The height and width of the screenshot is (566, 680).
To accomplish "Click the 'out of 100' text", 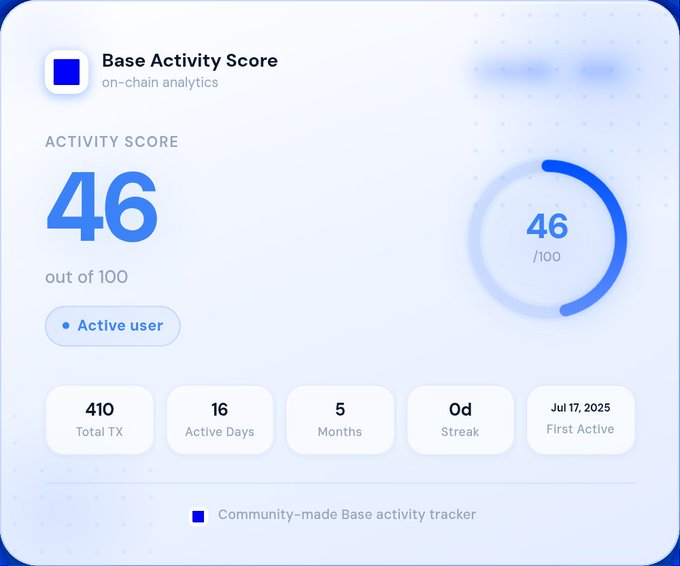I will 87,277.
